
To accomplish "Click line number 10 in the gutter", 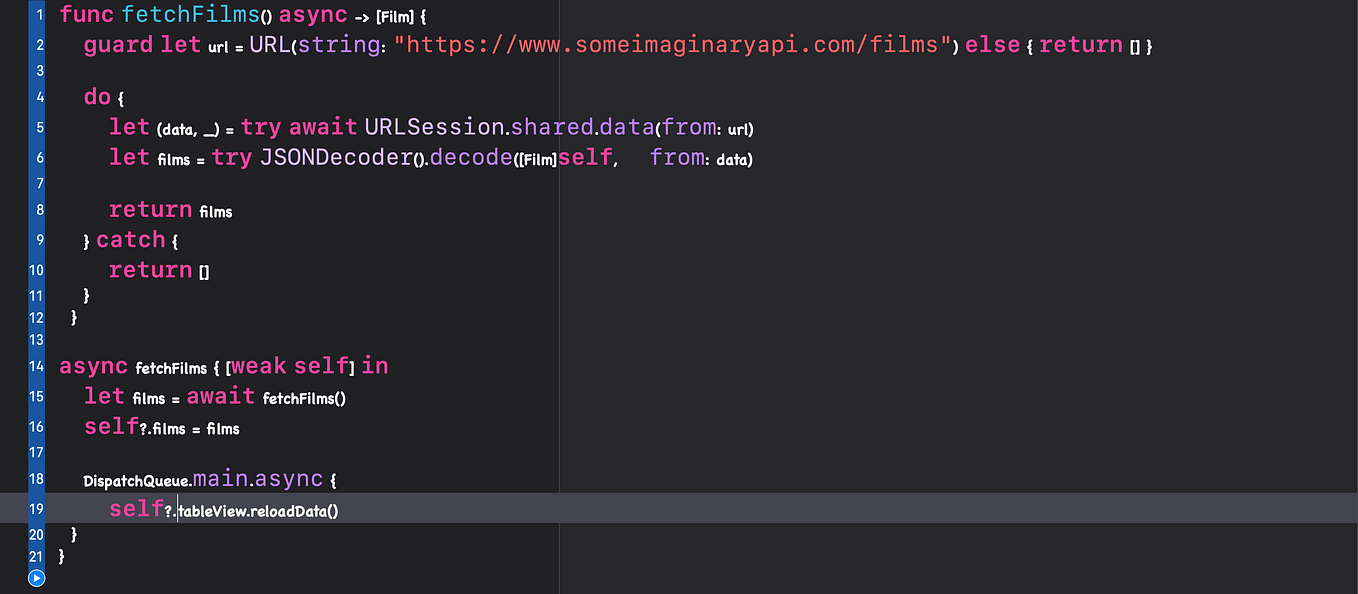I will click(35, 270).
